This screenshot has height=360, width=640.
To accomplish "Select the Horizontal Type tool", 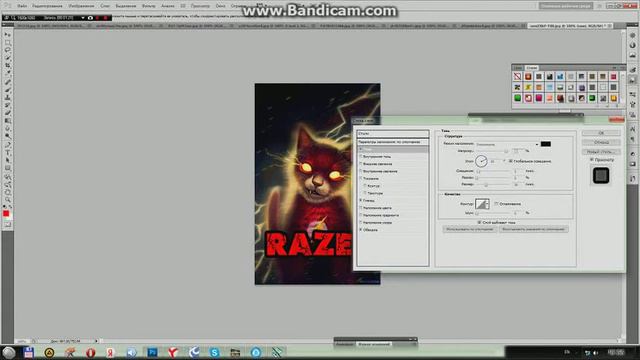I will click(7, 152).
